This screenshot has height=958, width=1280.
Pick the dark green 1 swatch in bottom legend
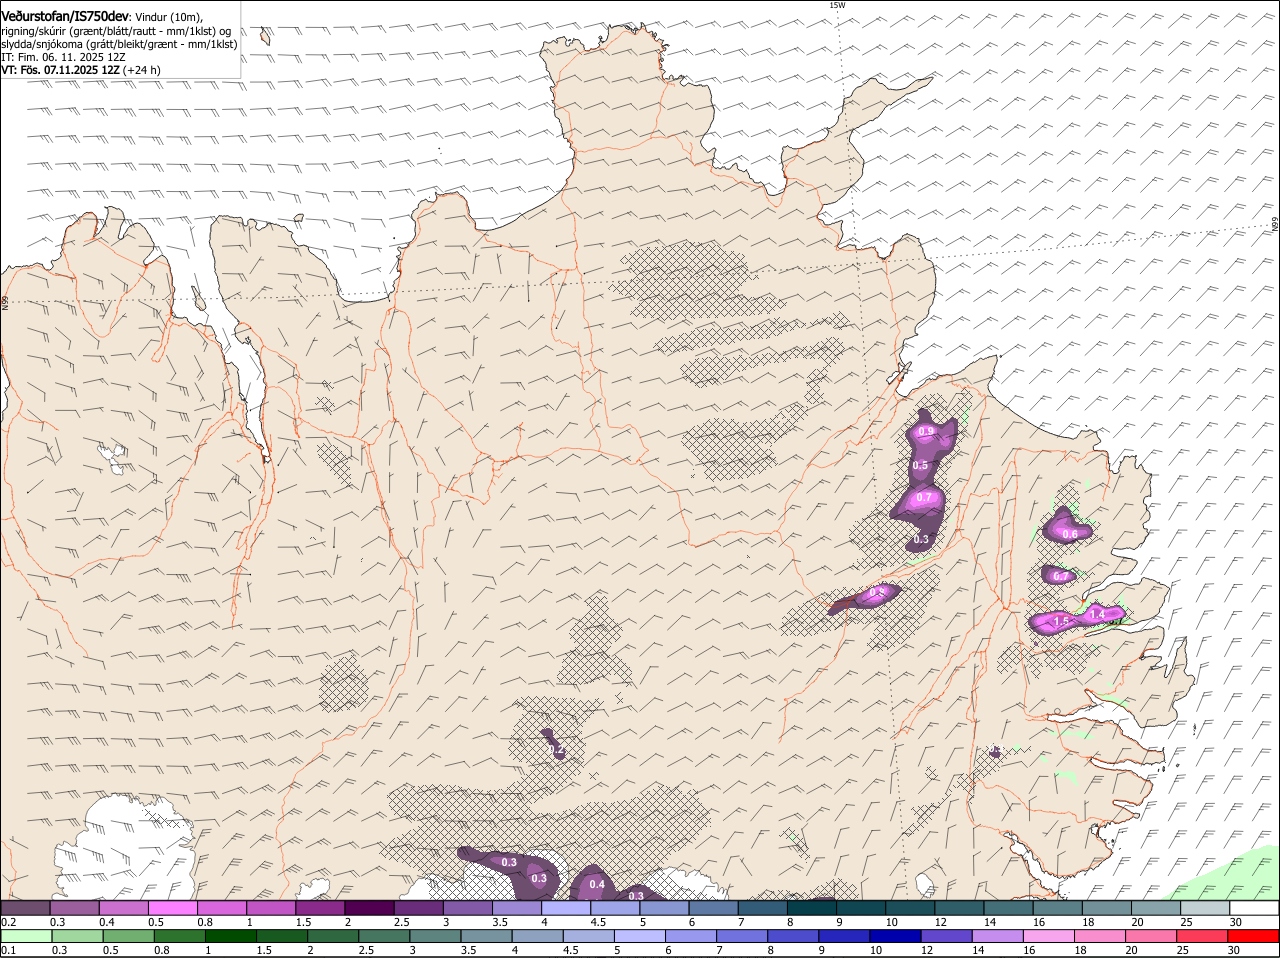pos(230,936)
